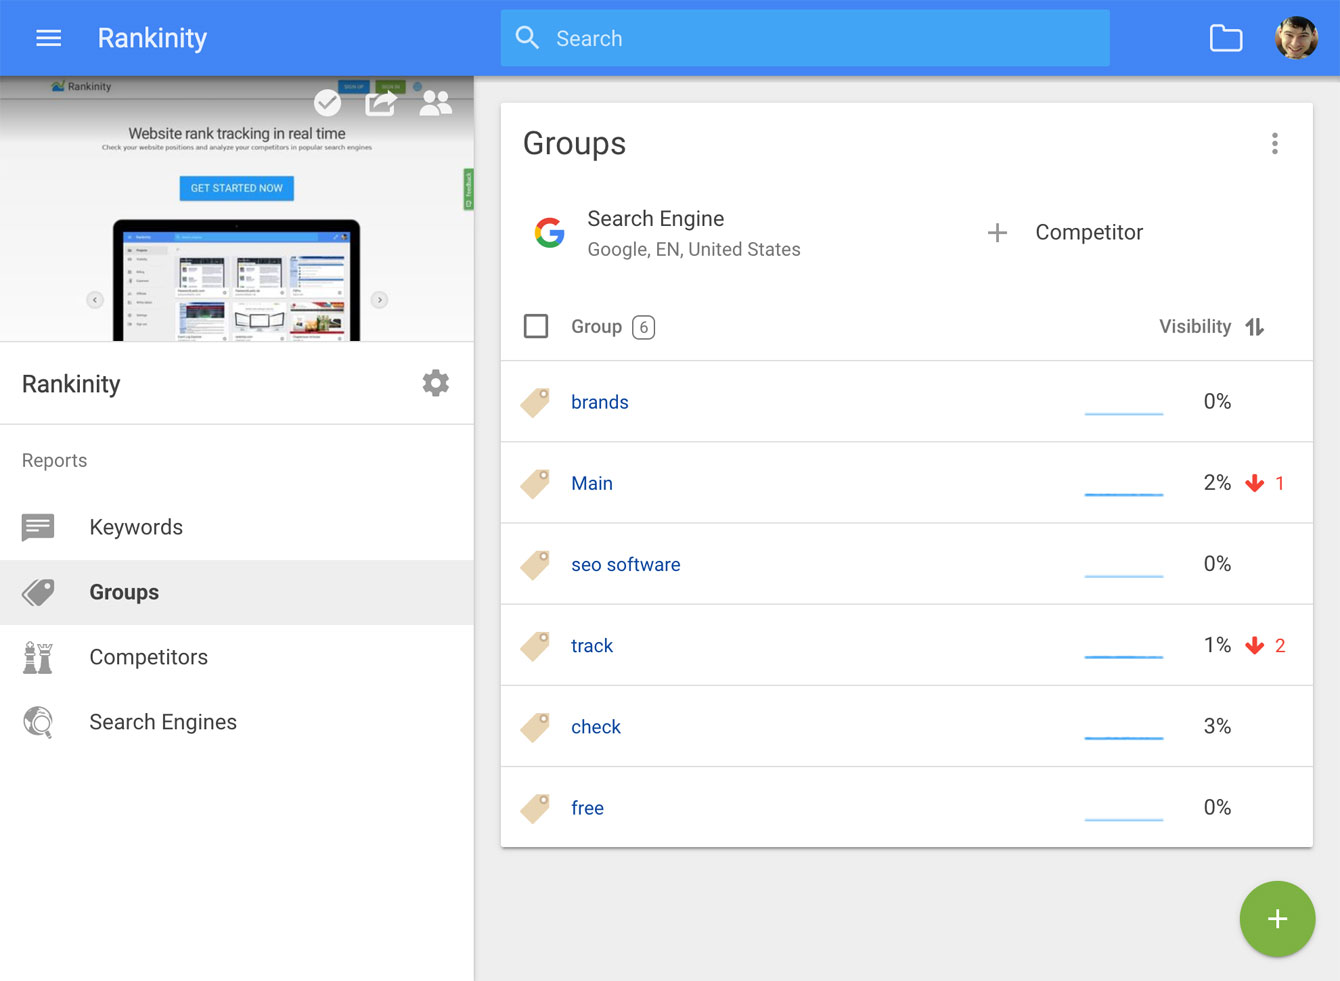Viewport: 1340px width, 981px height.
Task: Click the group count badge 6
Action: click(644, 327)
